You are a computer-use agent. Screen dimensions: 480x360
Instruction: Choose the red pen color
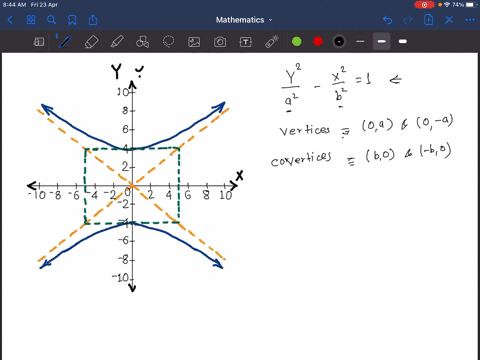coord(318,41)
